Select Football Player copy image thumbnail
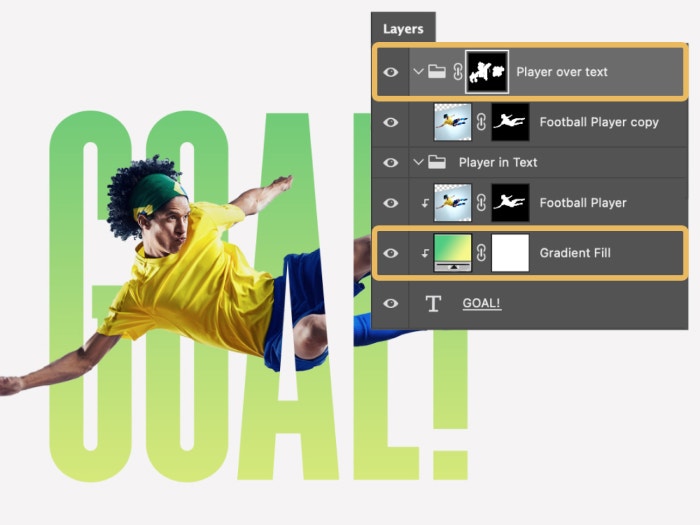The image size is (700, 525). tap(453, 122)
